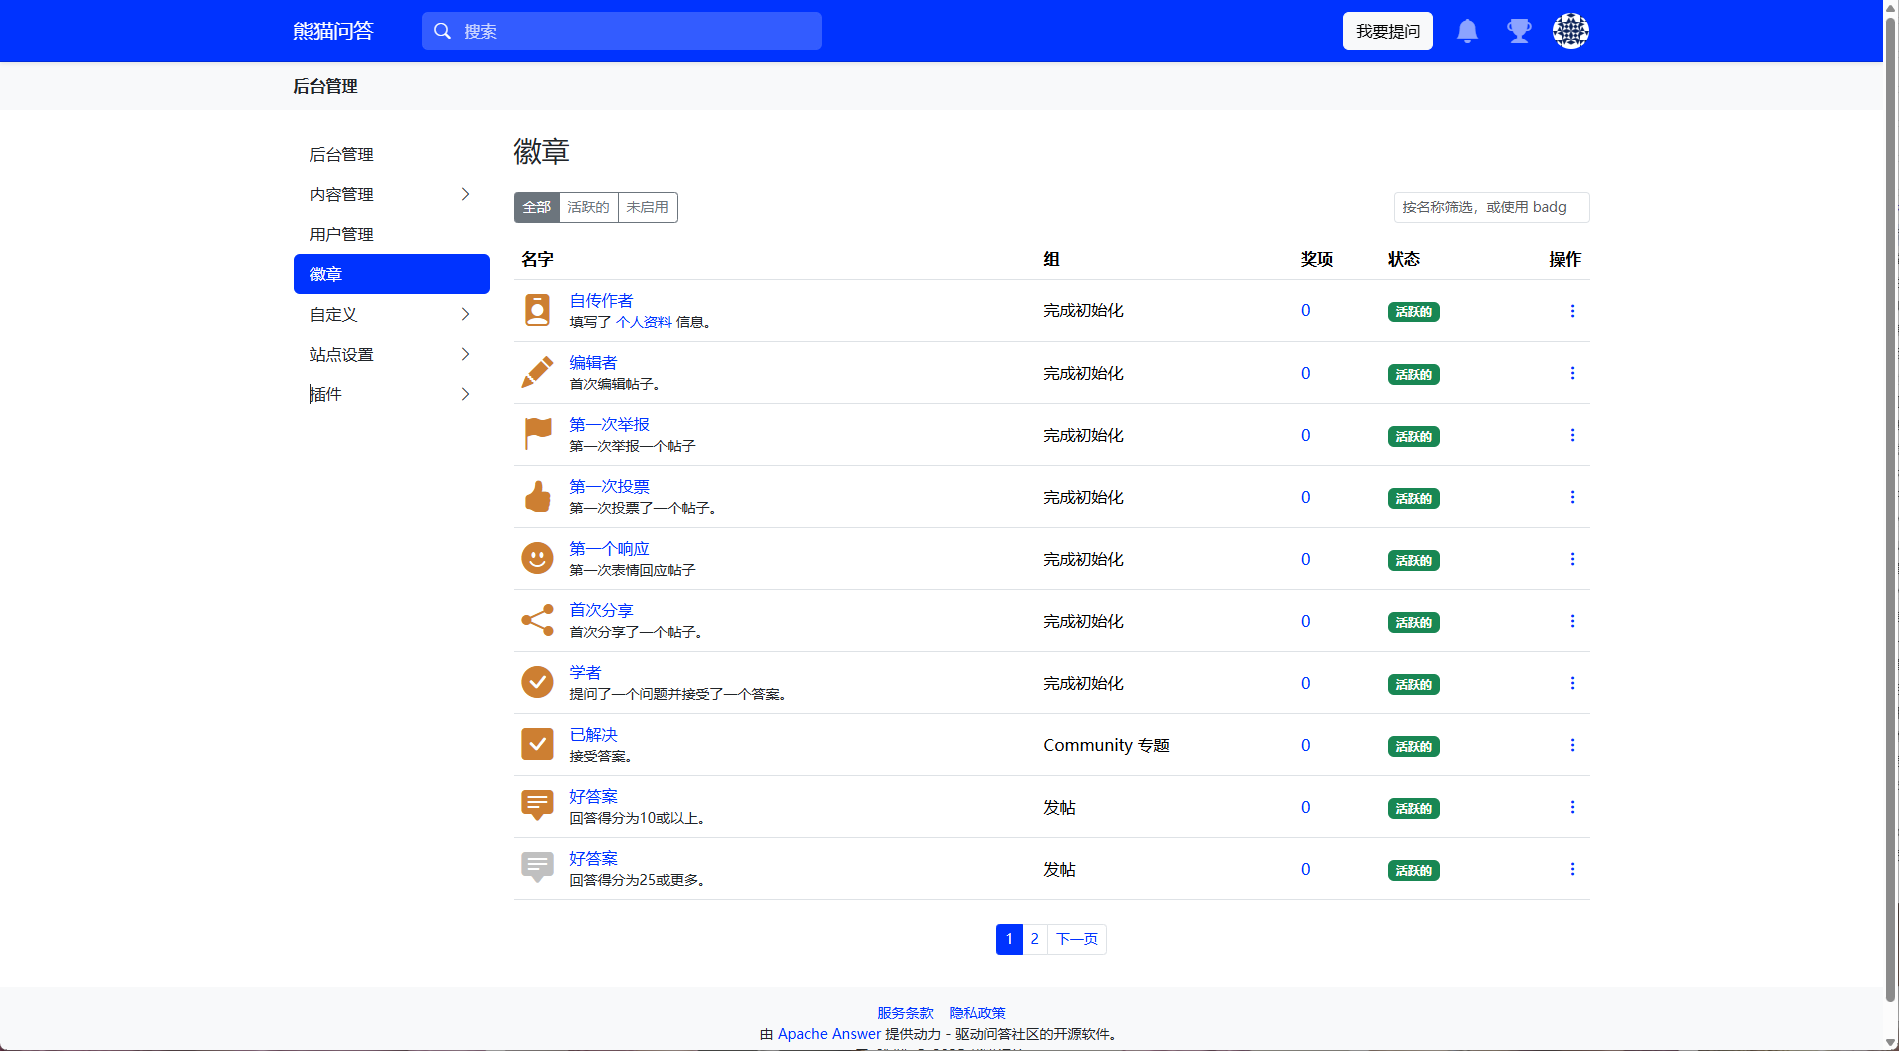
Task: Open the 自传作者 badge link
Action: (x=601, y=300)
